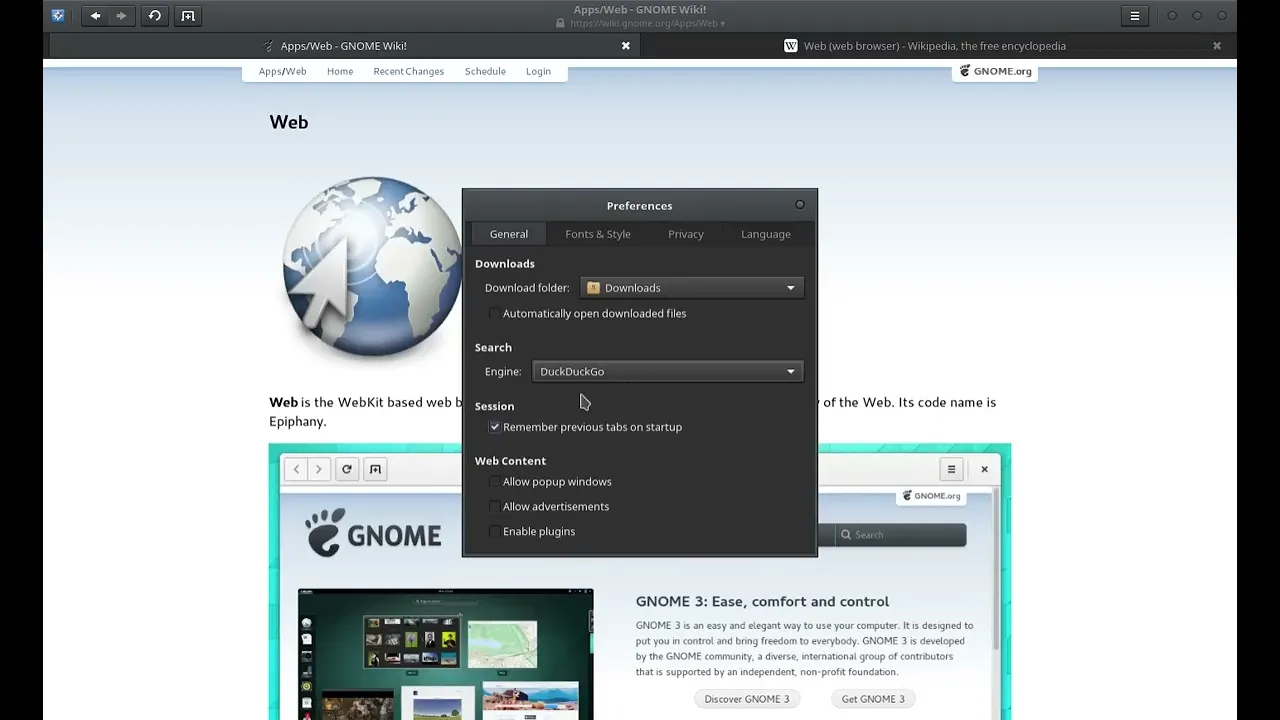Switch to the Fonts & Style tab
The width and height of the screenshot is (1280, 720).
point(598,234)
